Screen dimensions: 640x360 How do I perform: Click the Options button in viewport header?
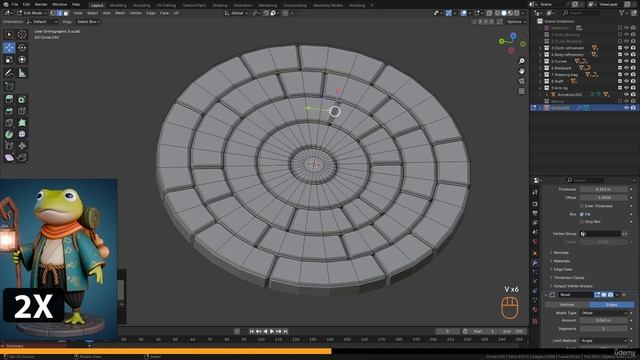tap(515, 22)
